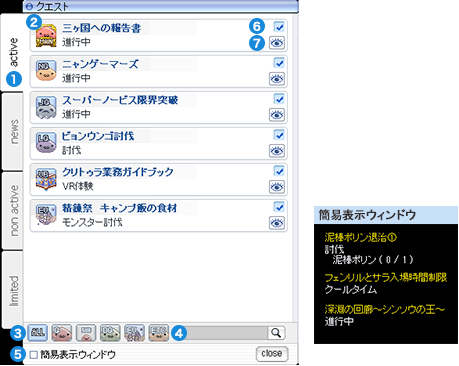Filter quests with pink Poring icon next to ALL
The width and height of the screenshot is (459, 366).
click(62, 333)
